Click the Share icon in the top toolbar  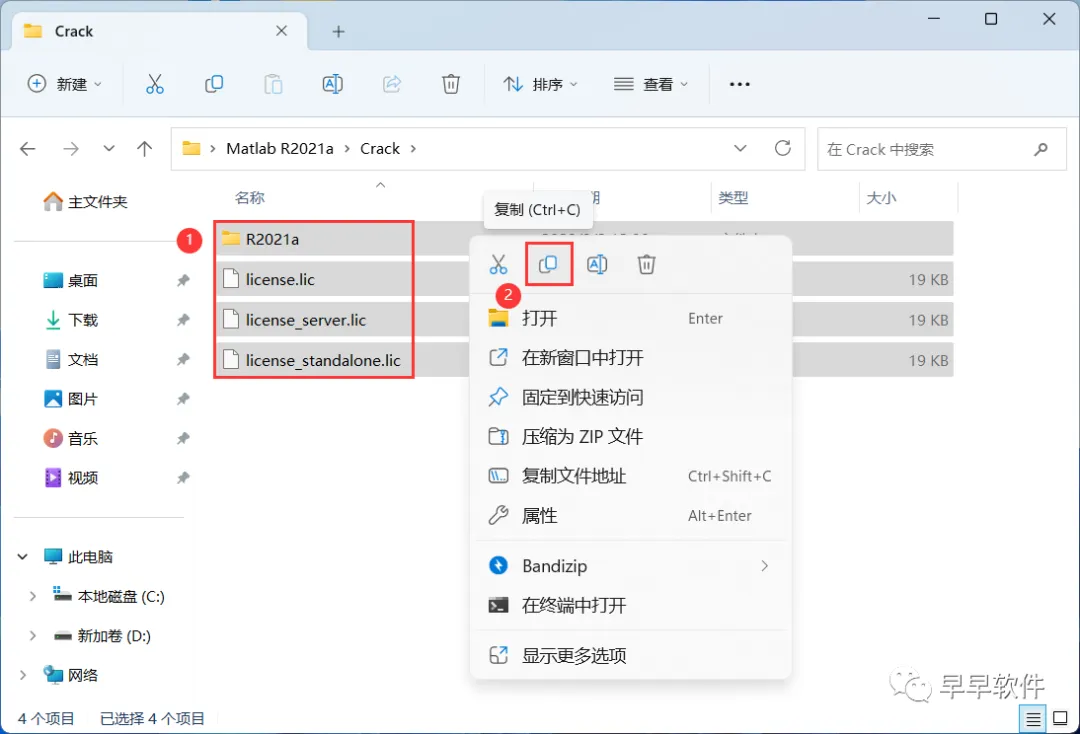(x=392, y=84)
